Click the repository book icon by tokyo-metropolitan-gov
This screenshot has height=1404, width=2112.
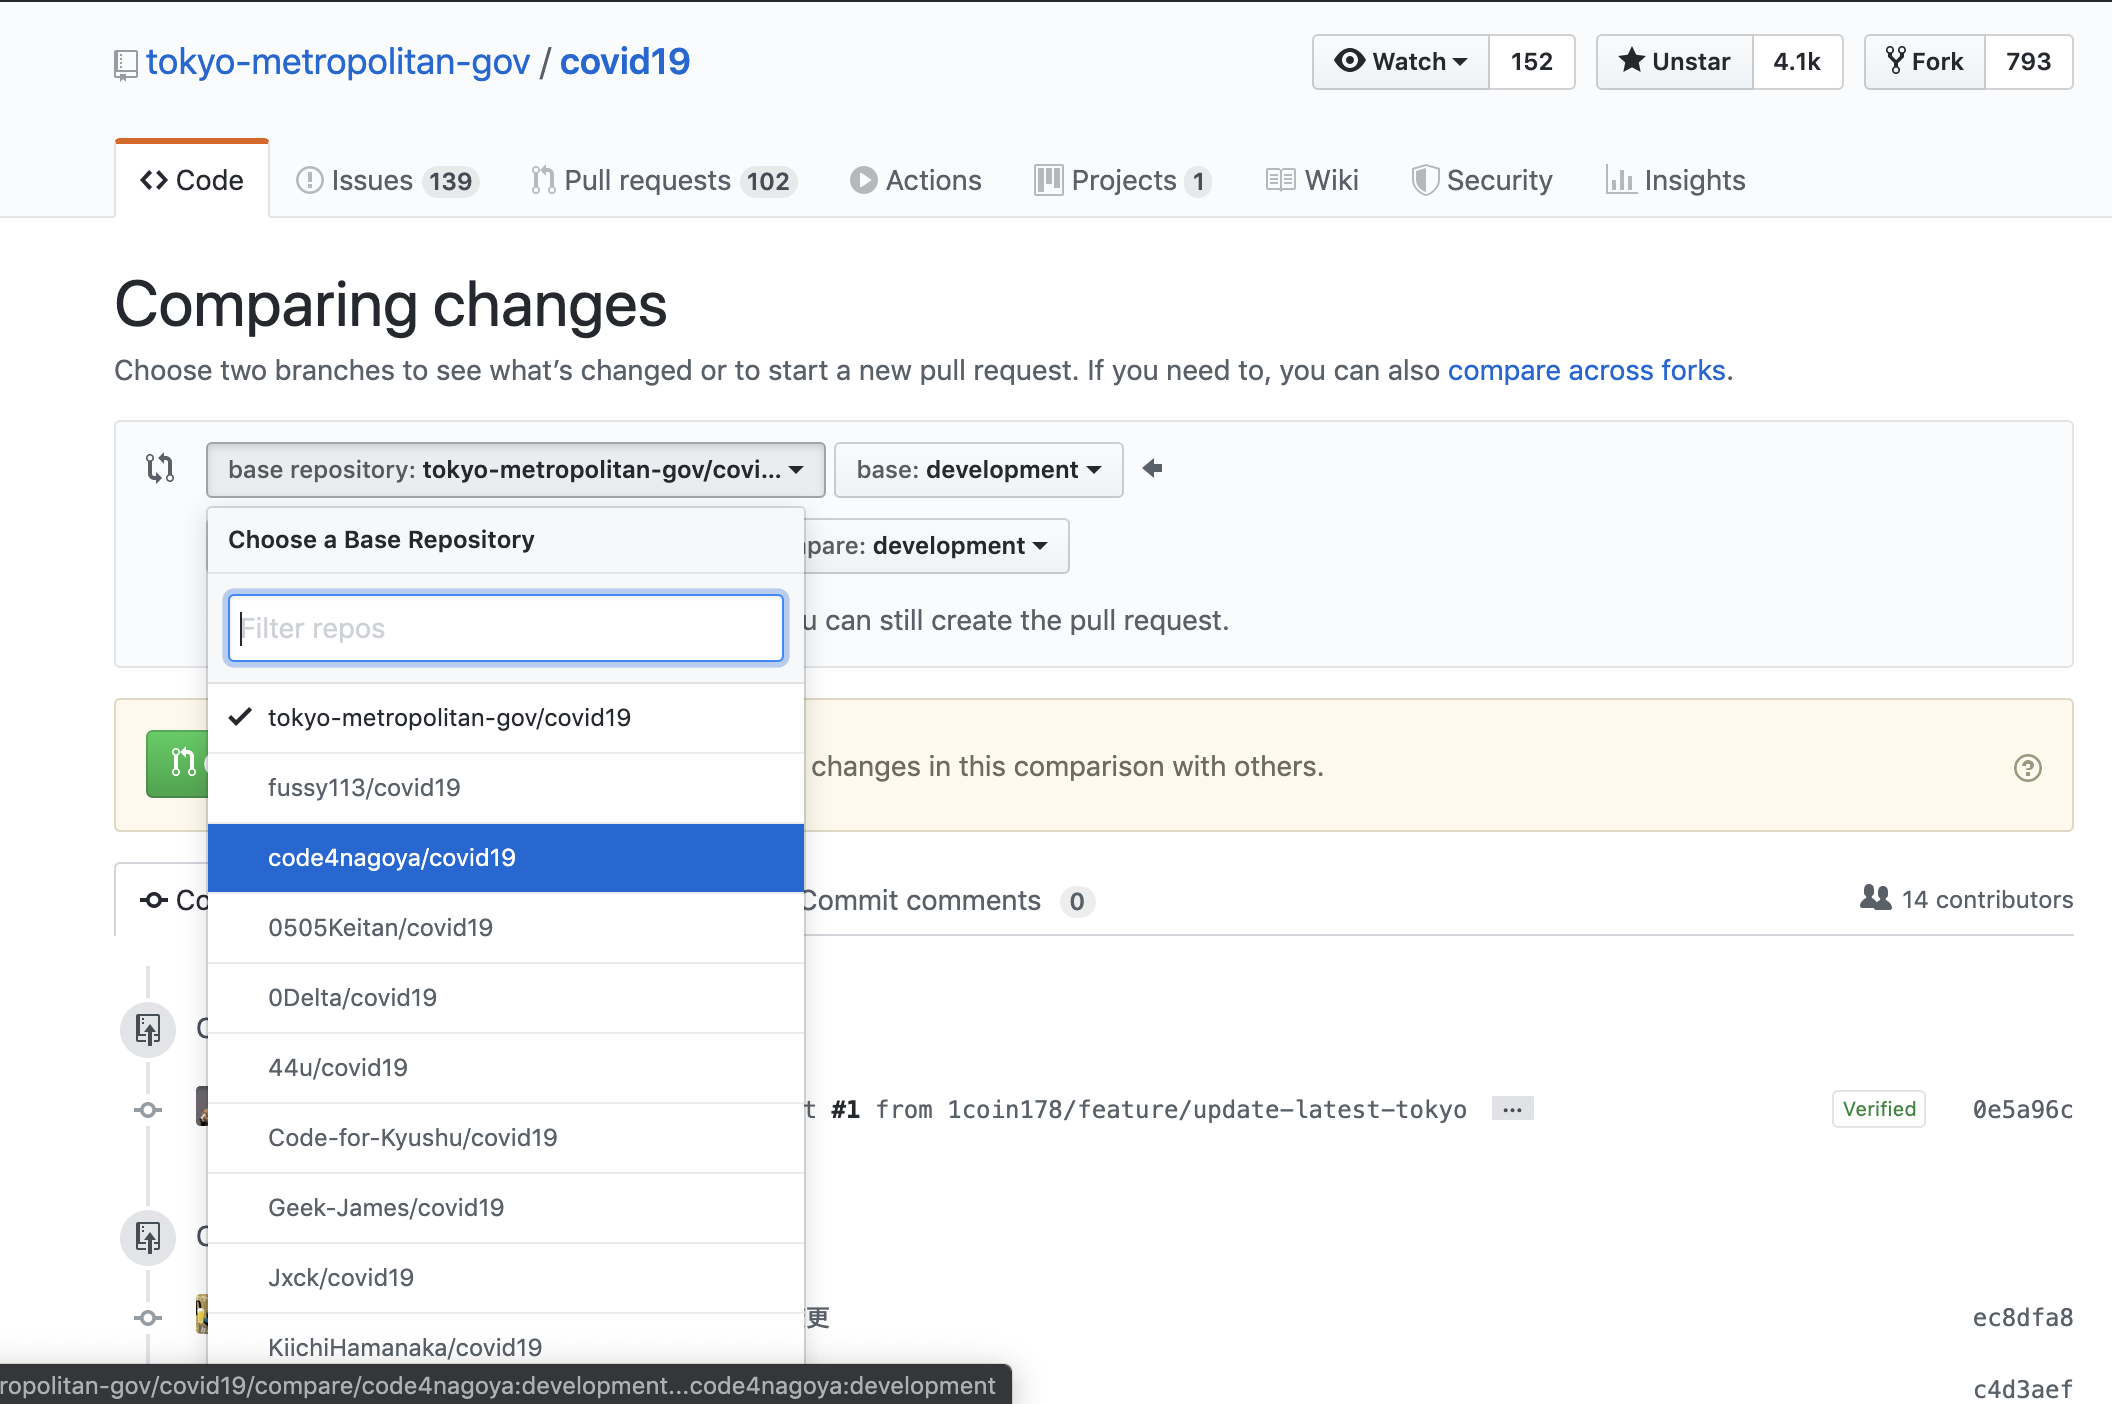[x=125, y=64]
